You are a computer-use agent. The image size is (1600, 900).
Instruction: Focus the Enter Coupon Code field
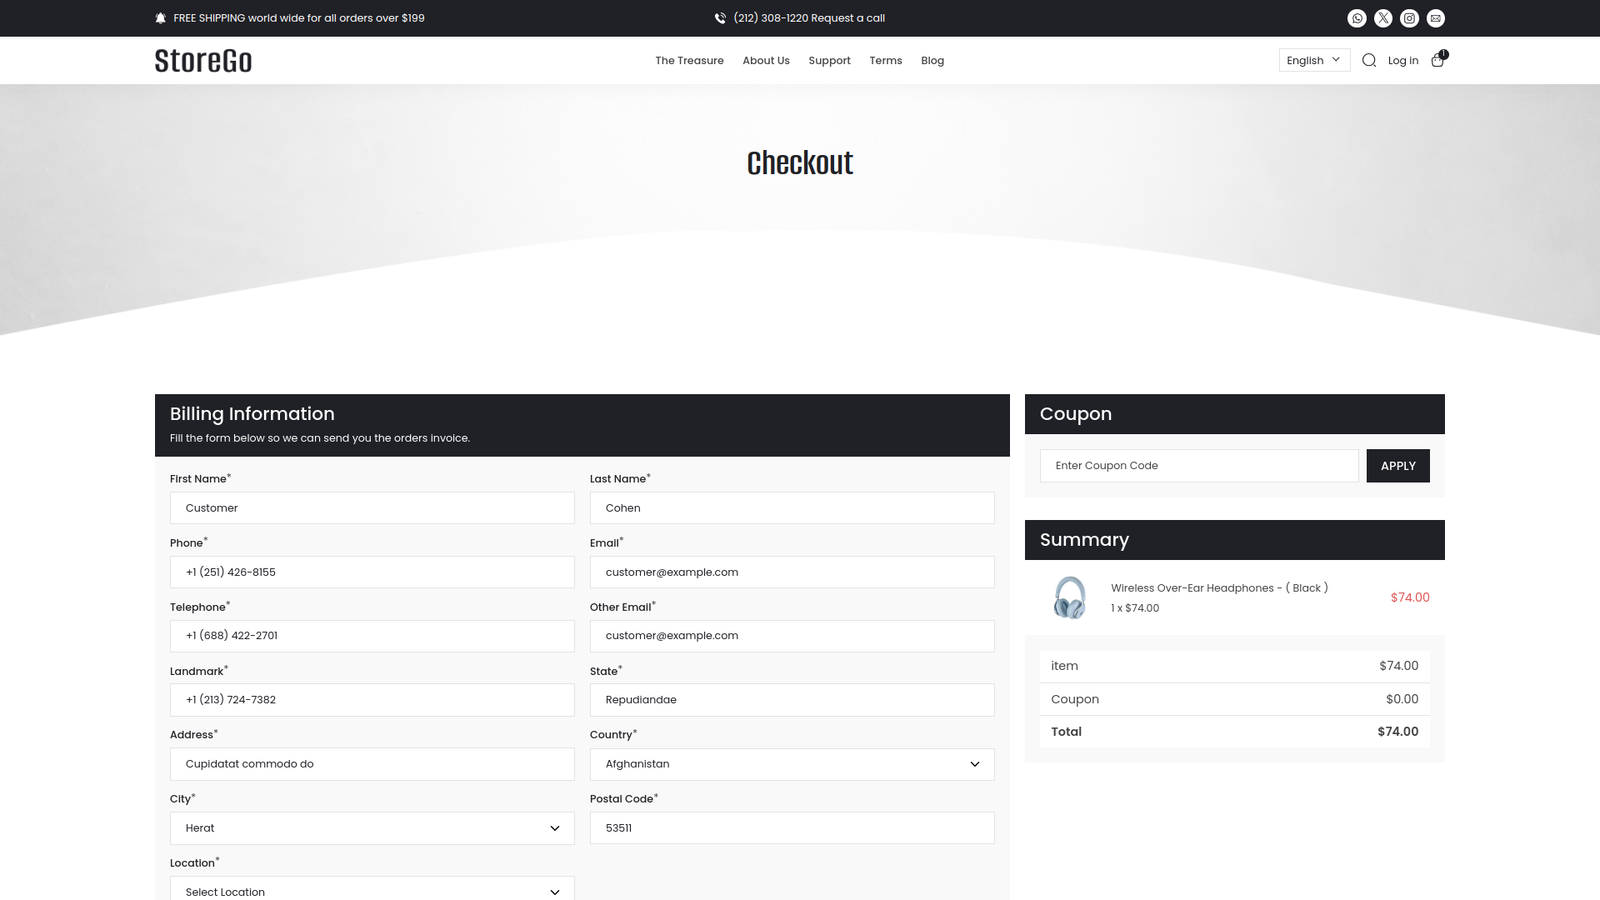pos(1198,466)
